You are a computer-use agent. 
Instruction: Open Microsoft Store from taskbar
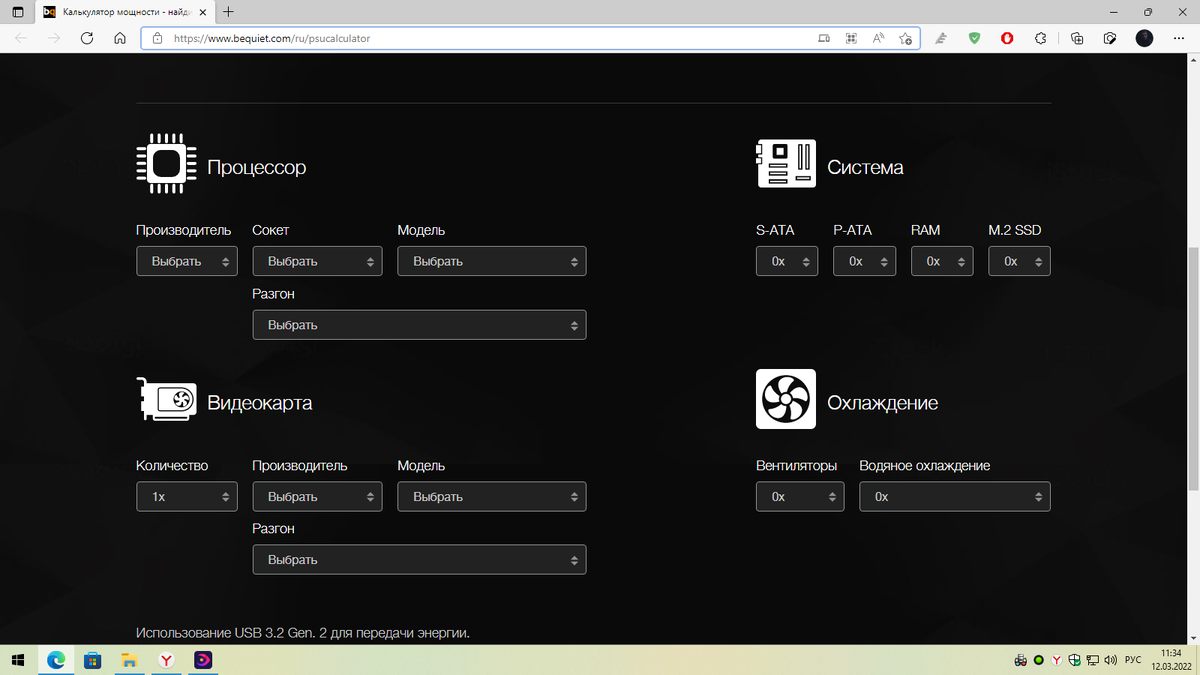tap(92, 660)
